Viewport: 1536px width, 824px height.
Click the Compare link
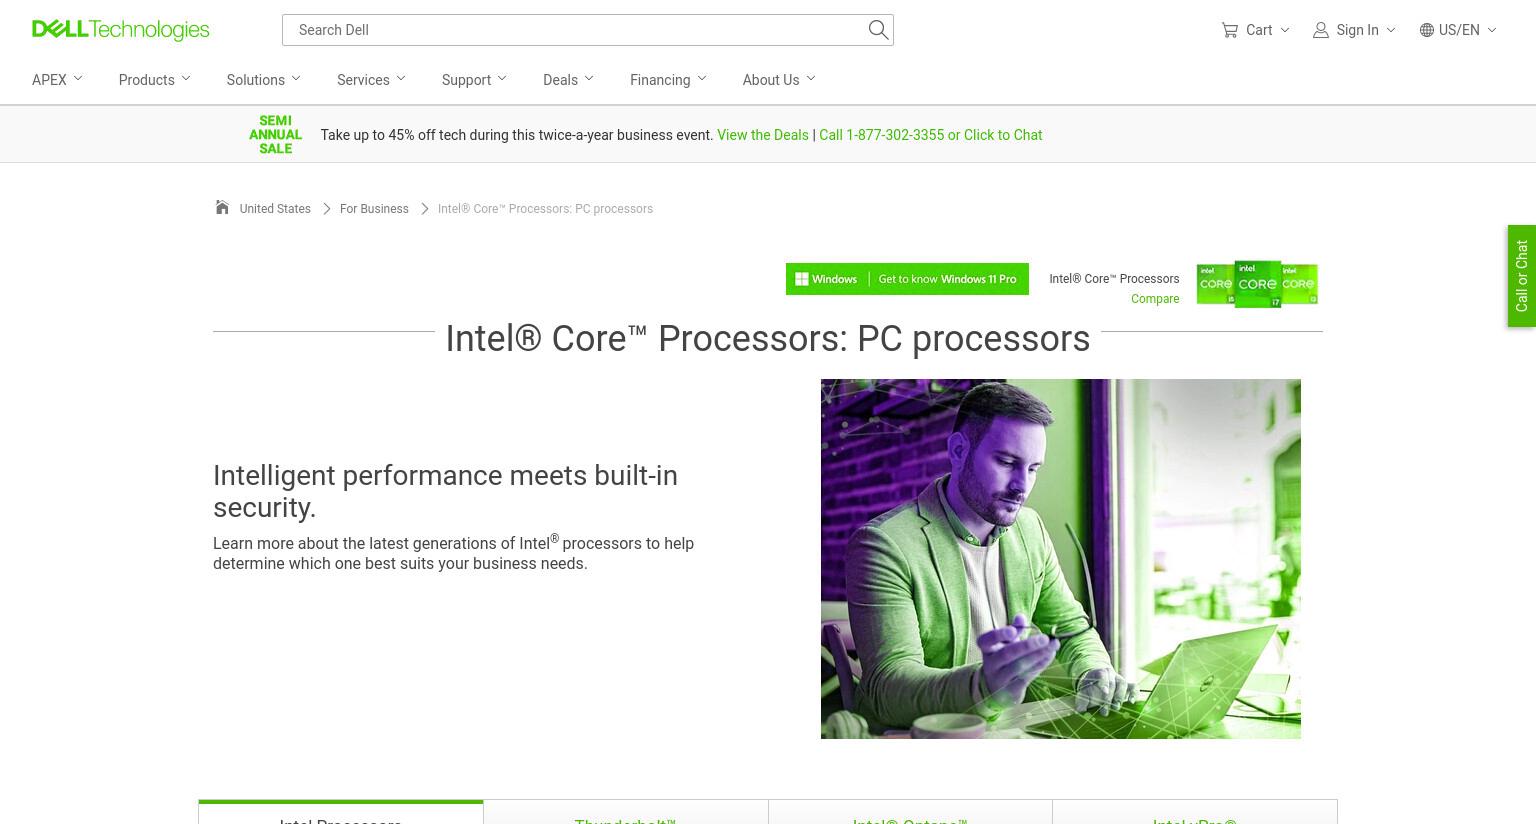[1155, 299]
